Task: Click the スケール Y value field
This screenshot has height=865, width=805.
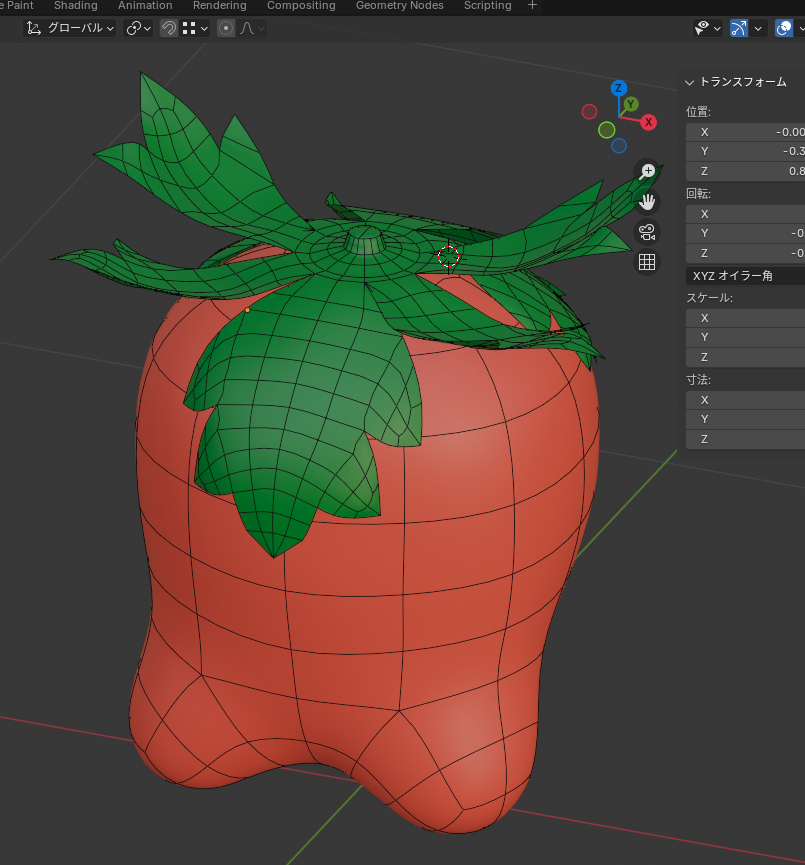Action: click(745, 337)
